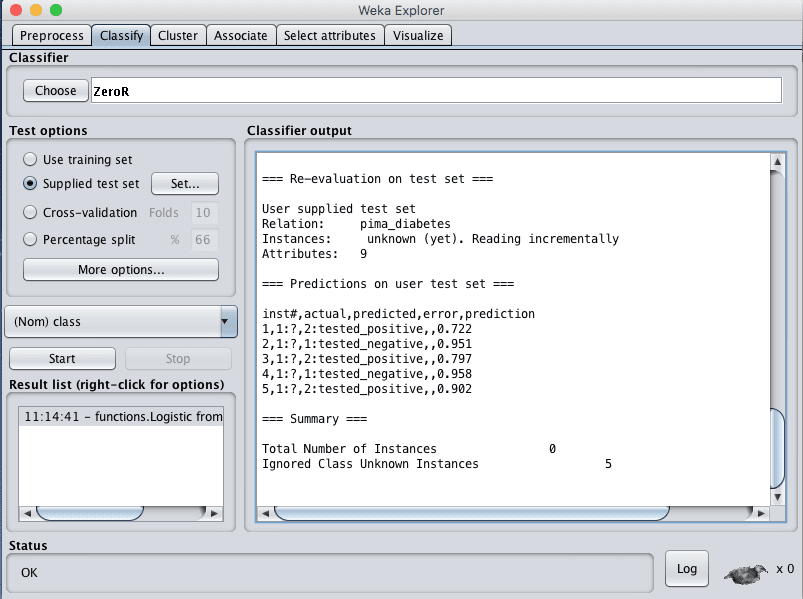
Task: Click classifier output scroll down arrow
Action: coord(777,497)
